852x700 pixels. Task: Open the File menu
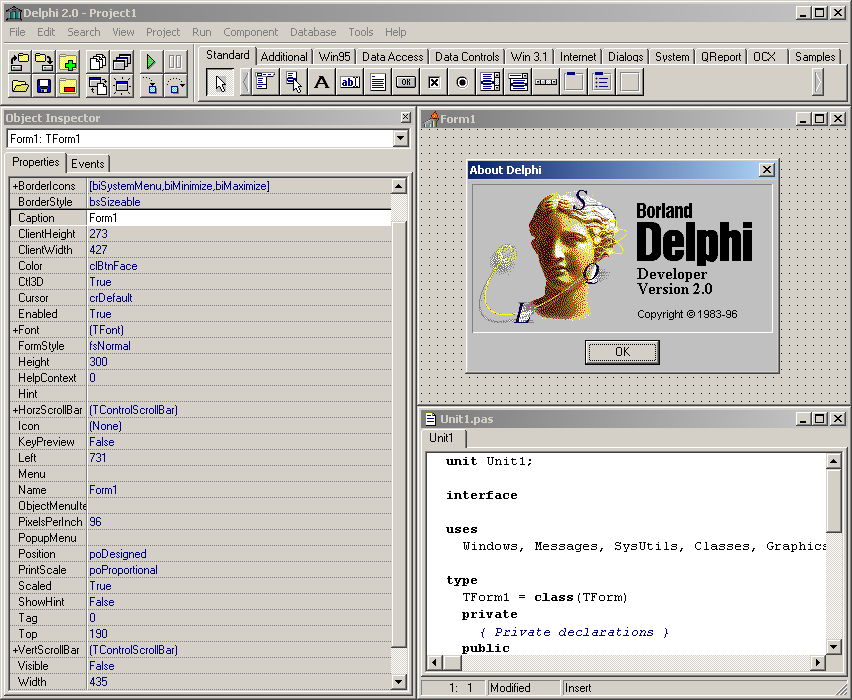17,32
